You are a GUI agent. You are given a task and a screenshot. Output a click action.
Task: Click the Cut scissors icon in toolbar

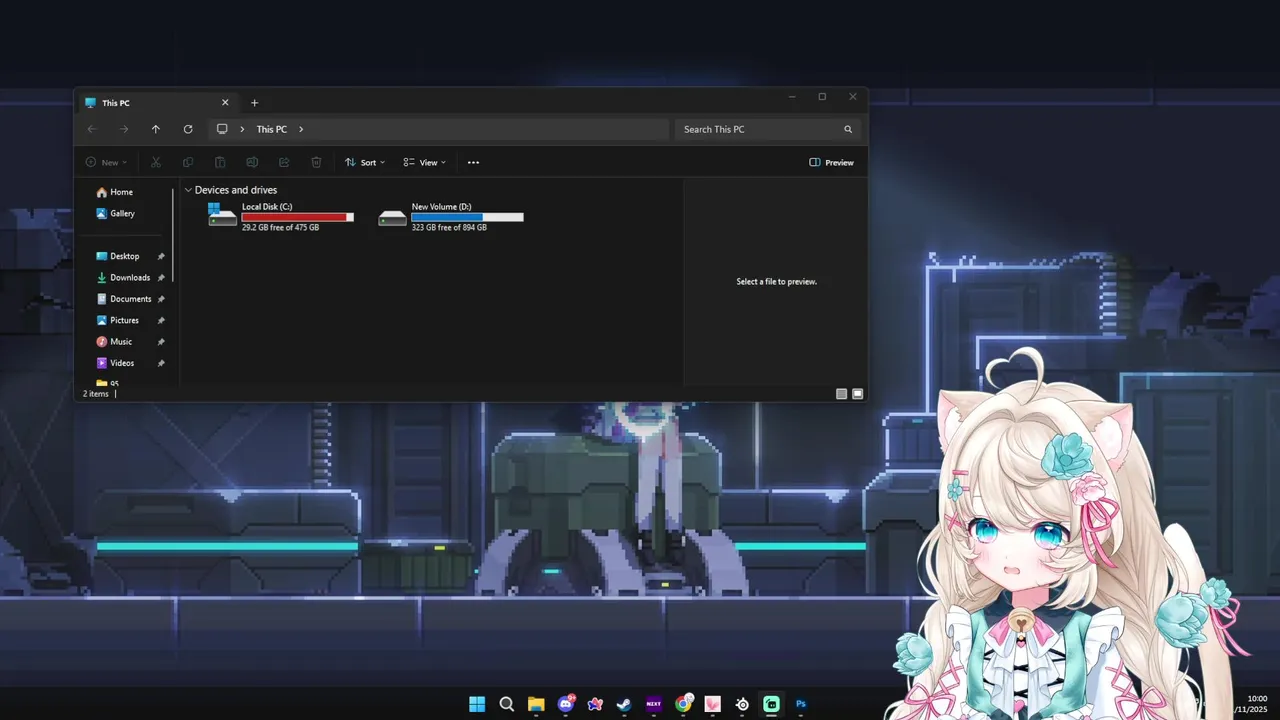point(156,162)
